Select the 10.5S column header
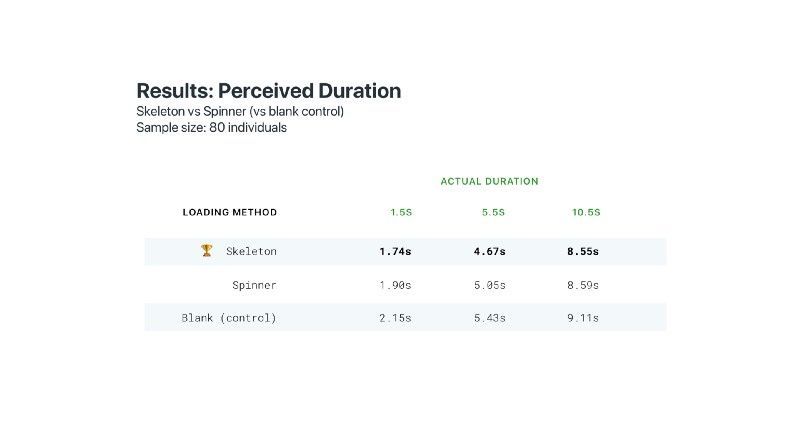Screen dimensions: 800x444 coord(586,212)
